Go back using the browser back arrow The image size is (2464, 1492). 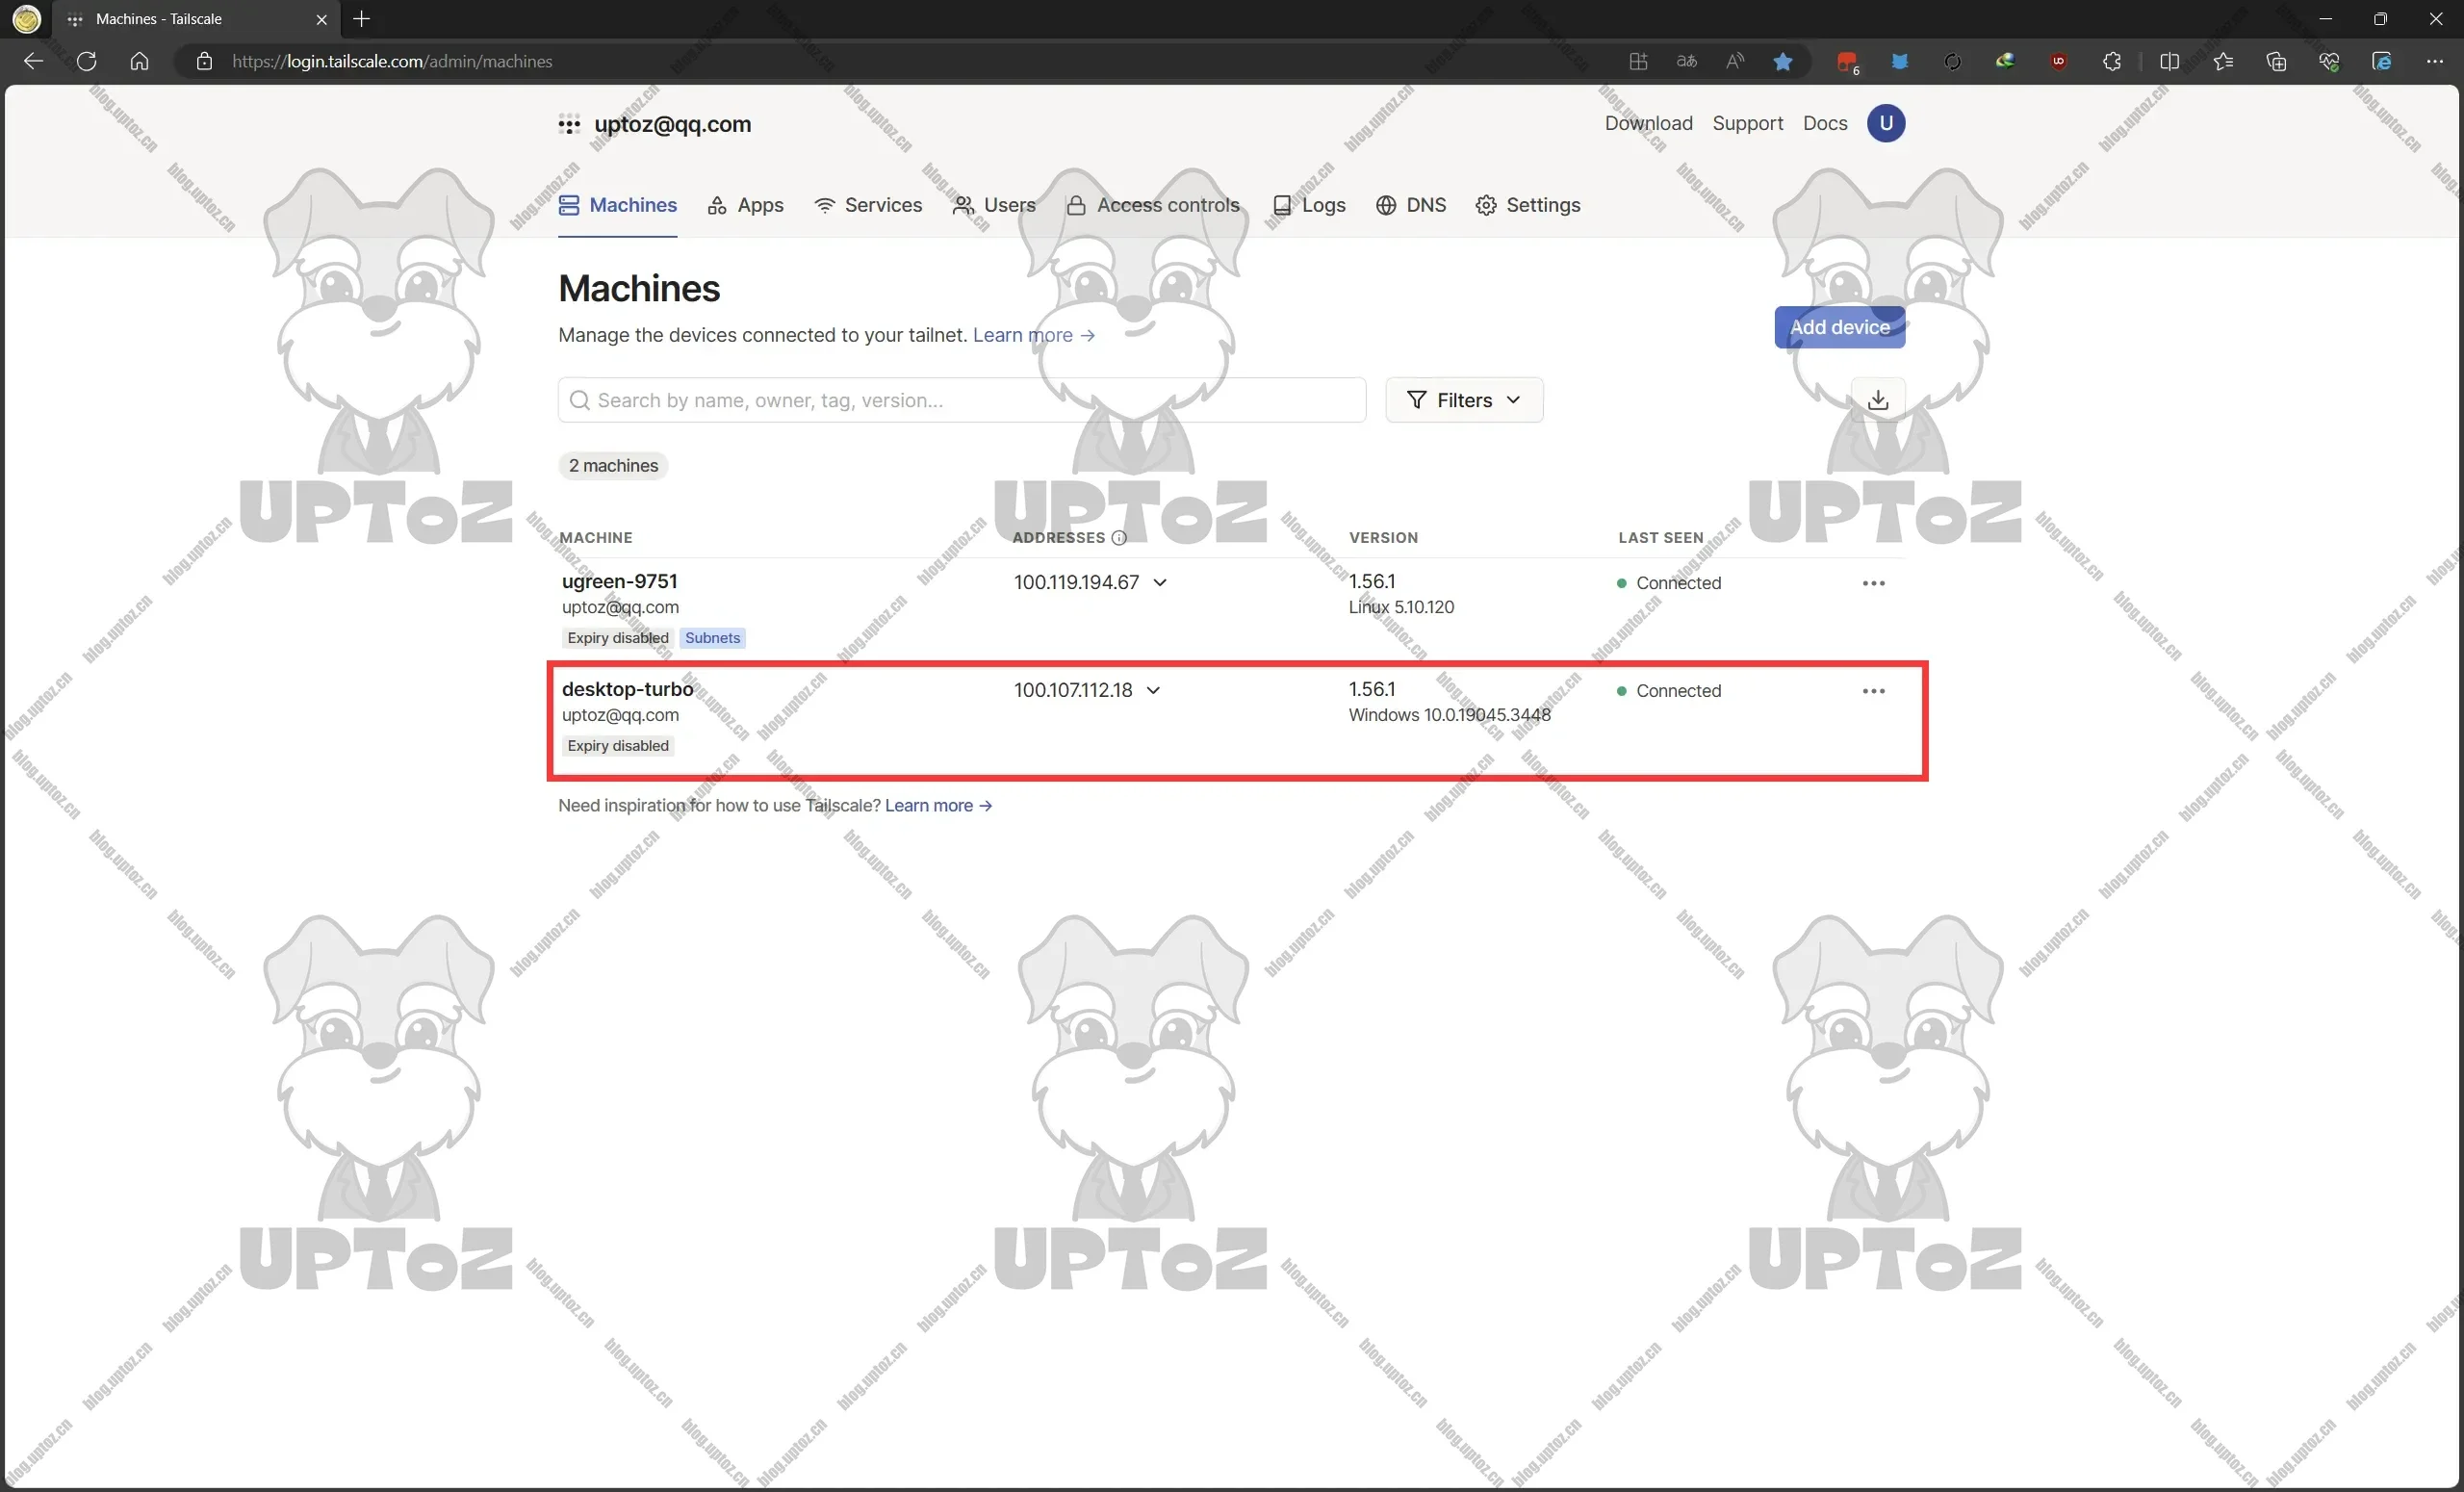point(33,61)
